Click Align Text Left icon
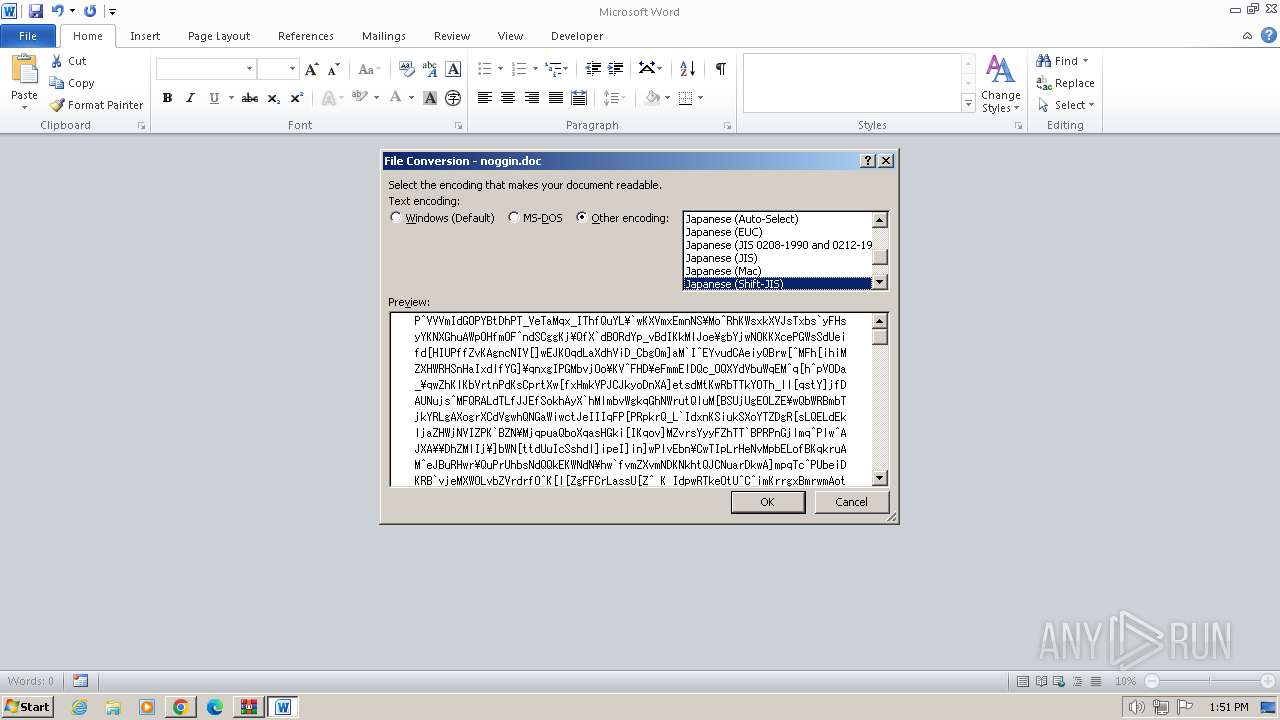 (485, 98)
